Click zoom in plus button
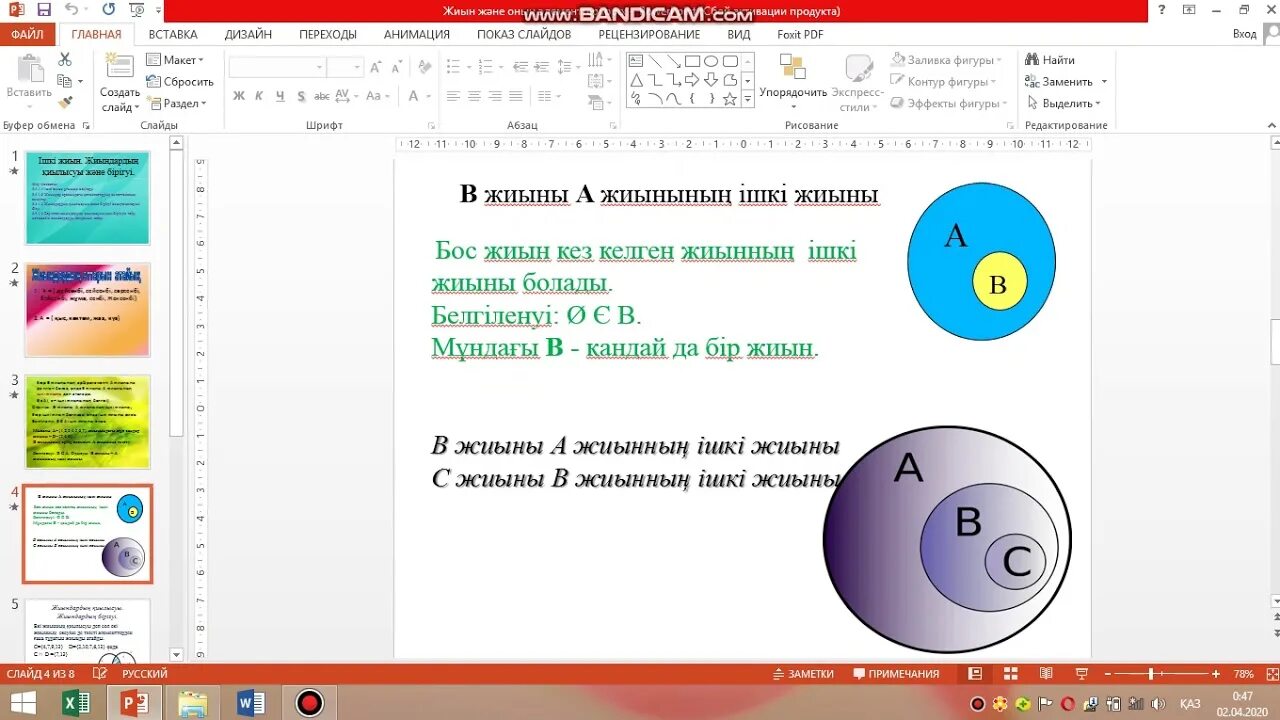 click(x=1216, y=674)
